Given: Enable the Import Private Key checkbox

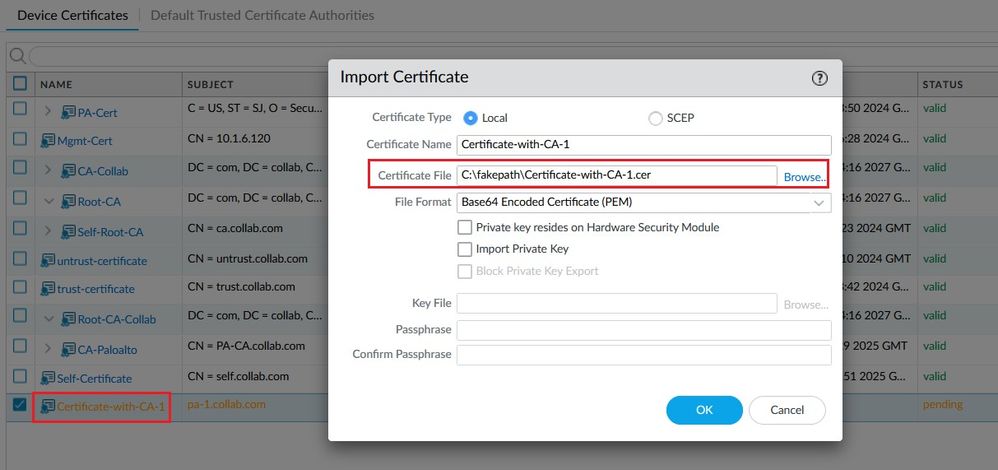Looking at the screenshot, I should pos(465,249).
